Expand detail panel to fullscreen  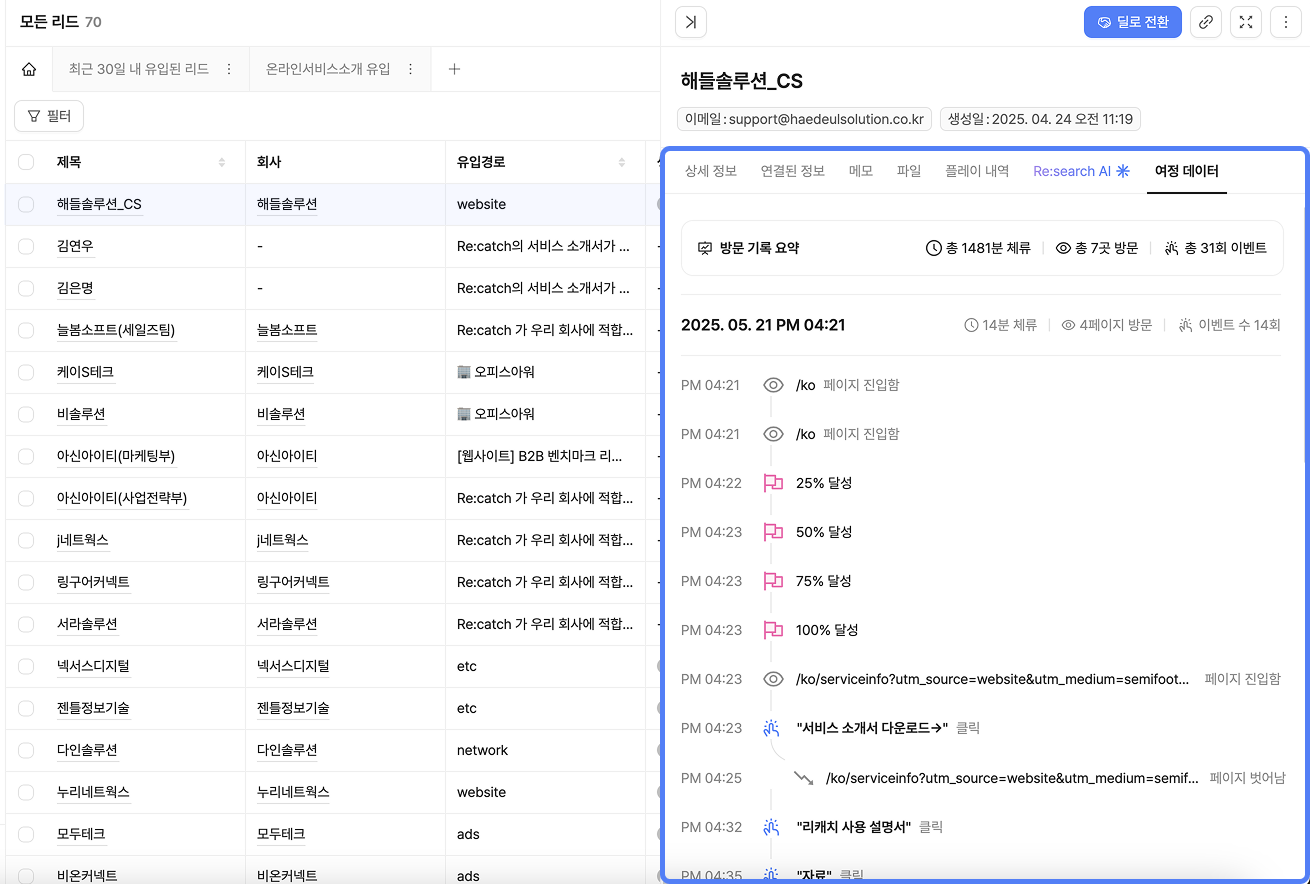pos(1246,22)
